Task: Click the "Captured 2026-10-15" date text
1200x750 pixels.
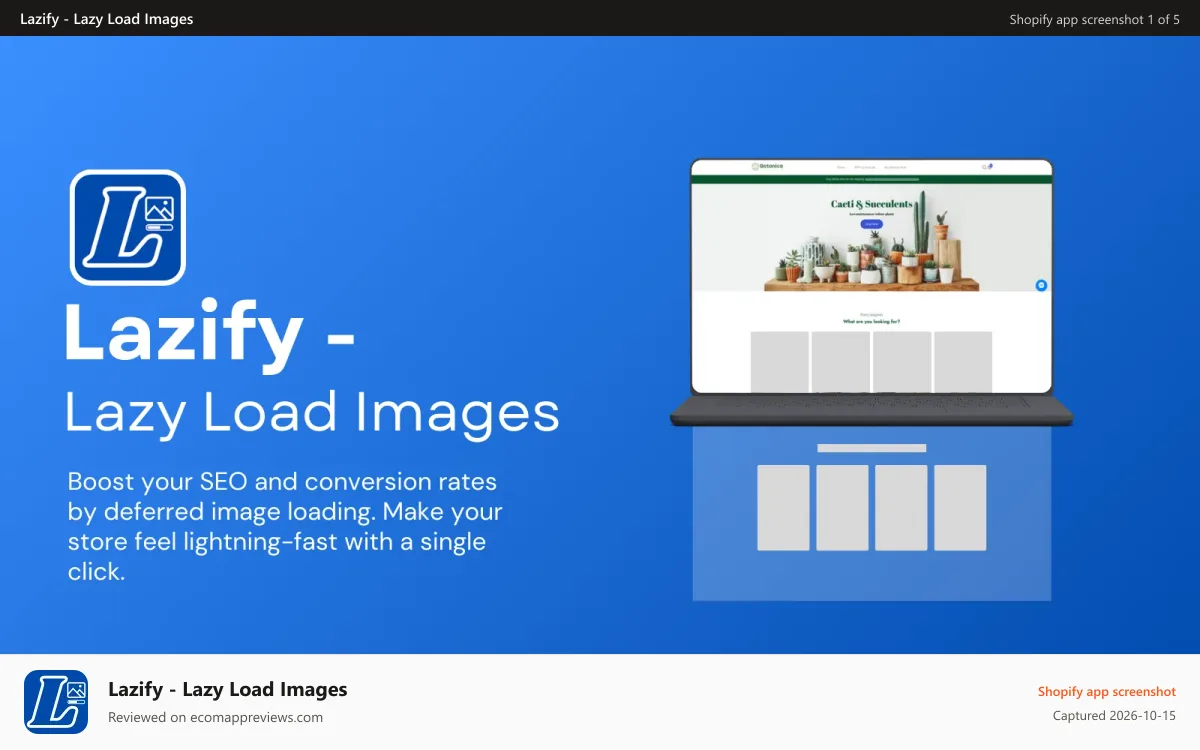Action: (x=1114, y=716)
